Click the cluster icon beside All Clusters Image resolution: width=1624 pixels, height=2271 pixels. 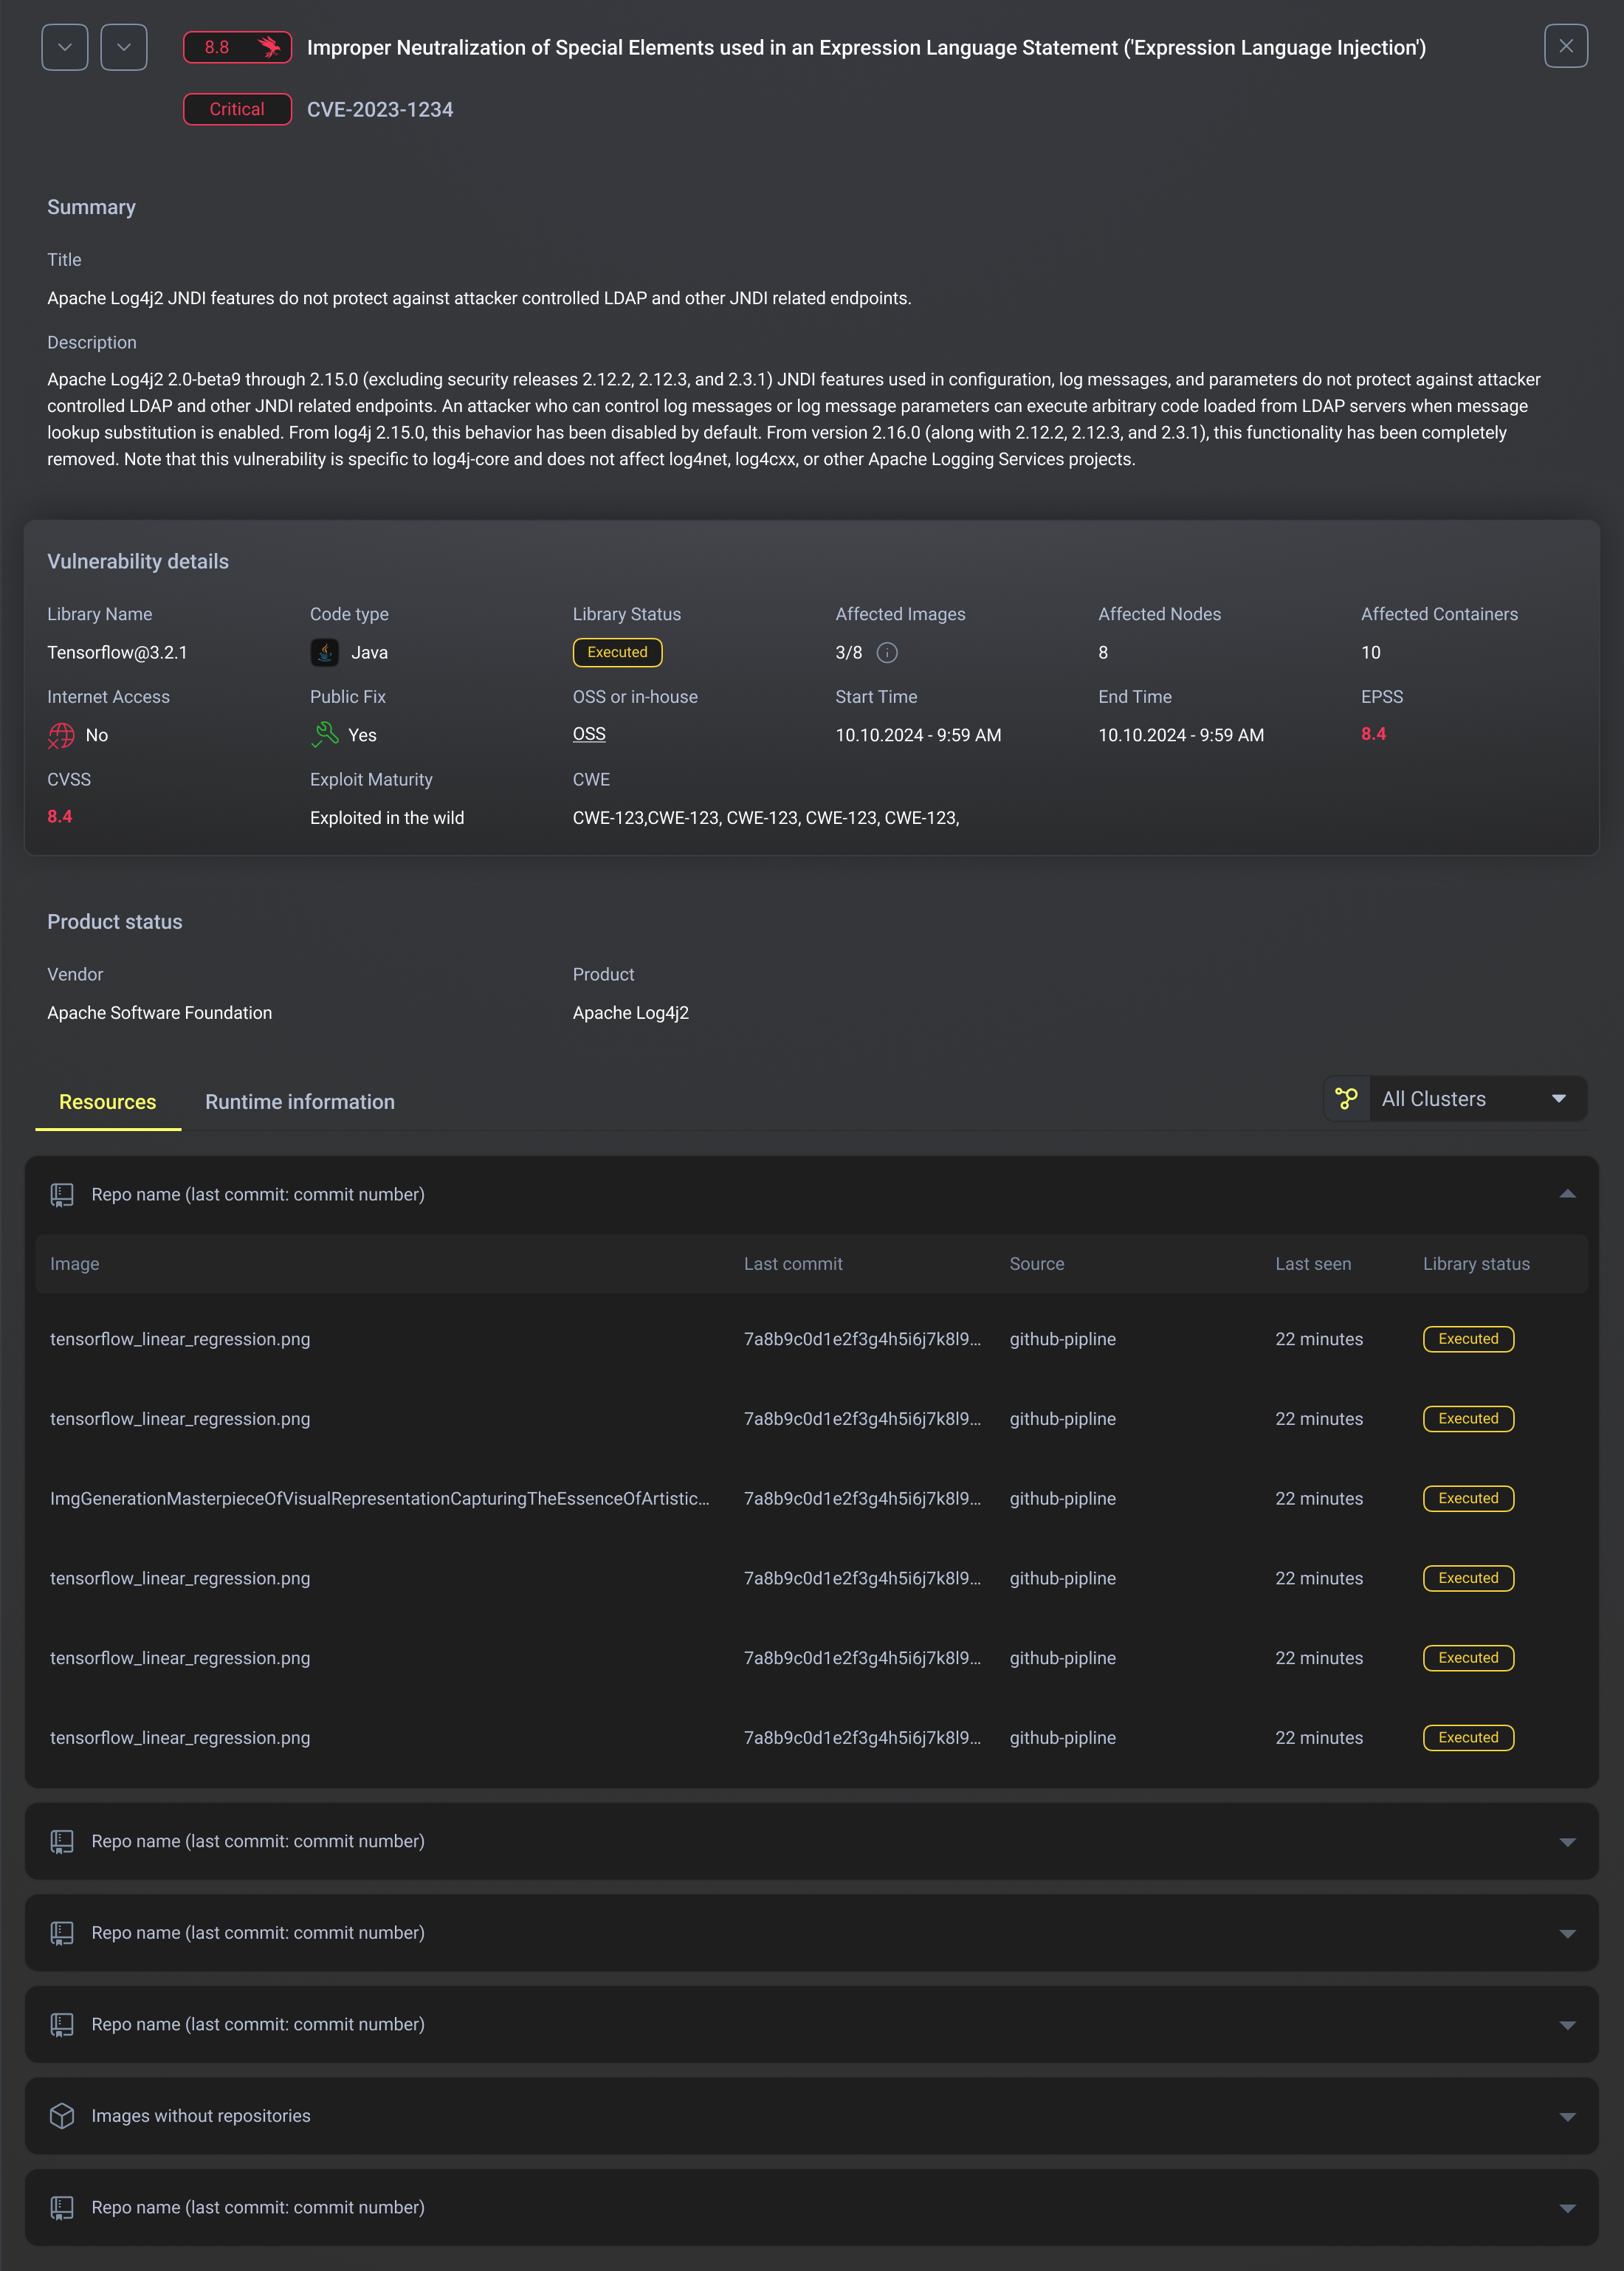point(1346,1099)
